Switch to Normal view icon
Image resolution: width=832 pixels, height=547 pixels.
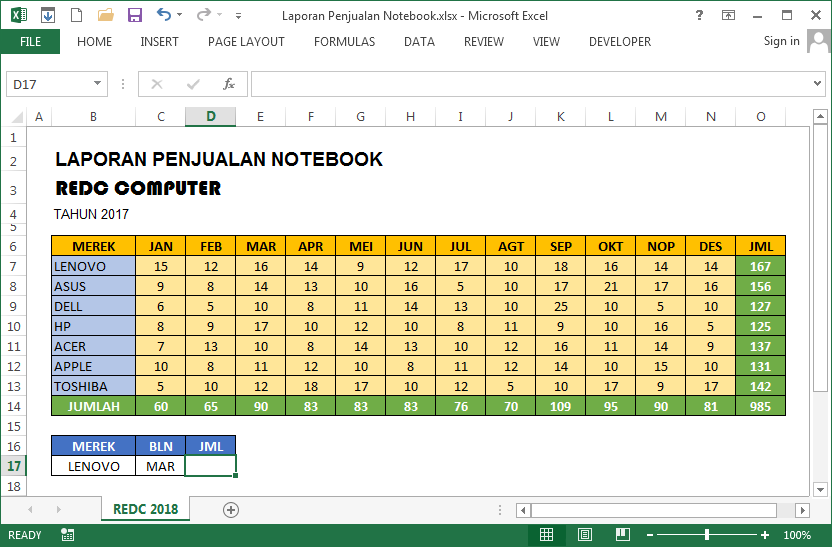(547, 535)
